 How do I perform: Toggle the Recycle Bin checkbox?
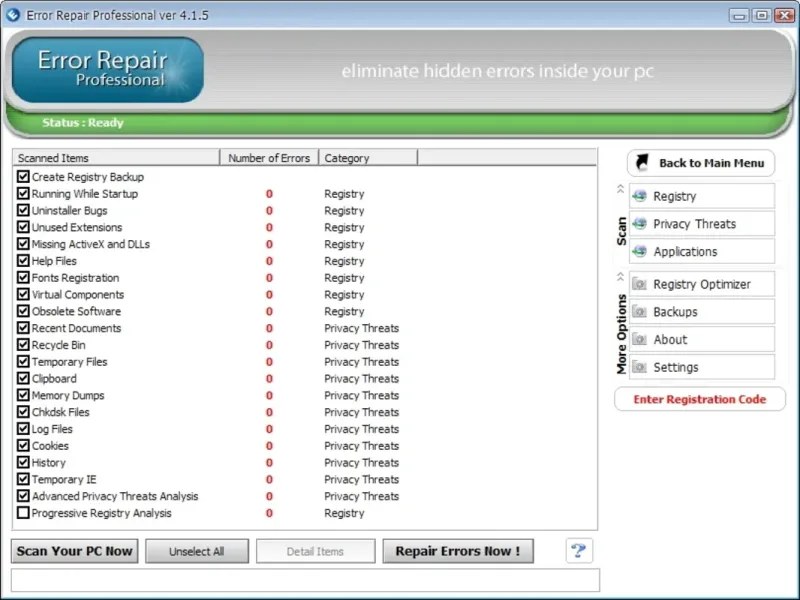tap(23, 345)
